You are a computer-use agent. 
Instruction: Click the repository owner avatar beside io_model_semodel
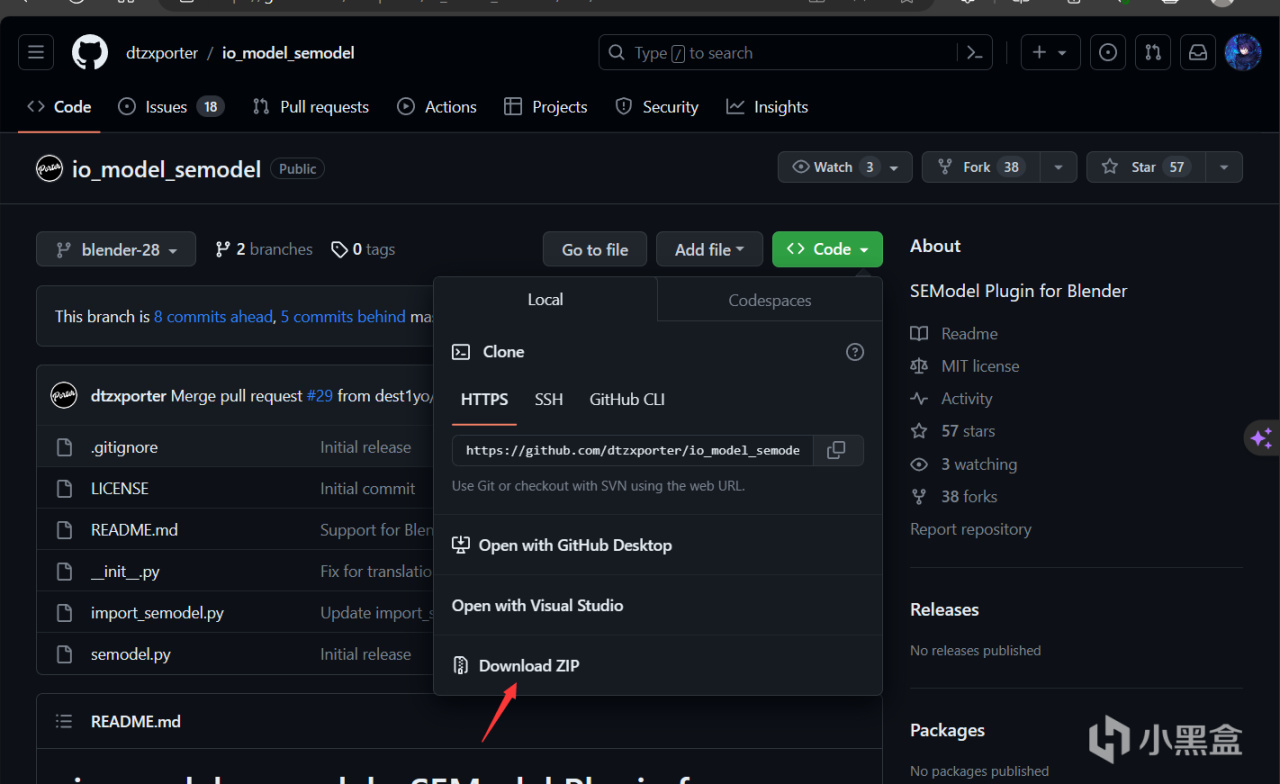pos(50,169)
